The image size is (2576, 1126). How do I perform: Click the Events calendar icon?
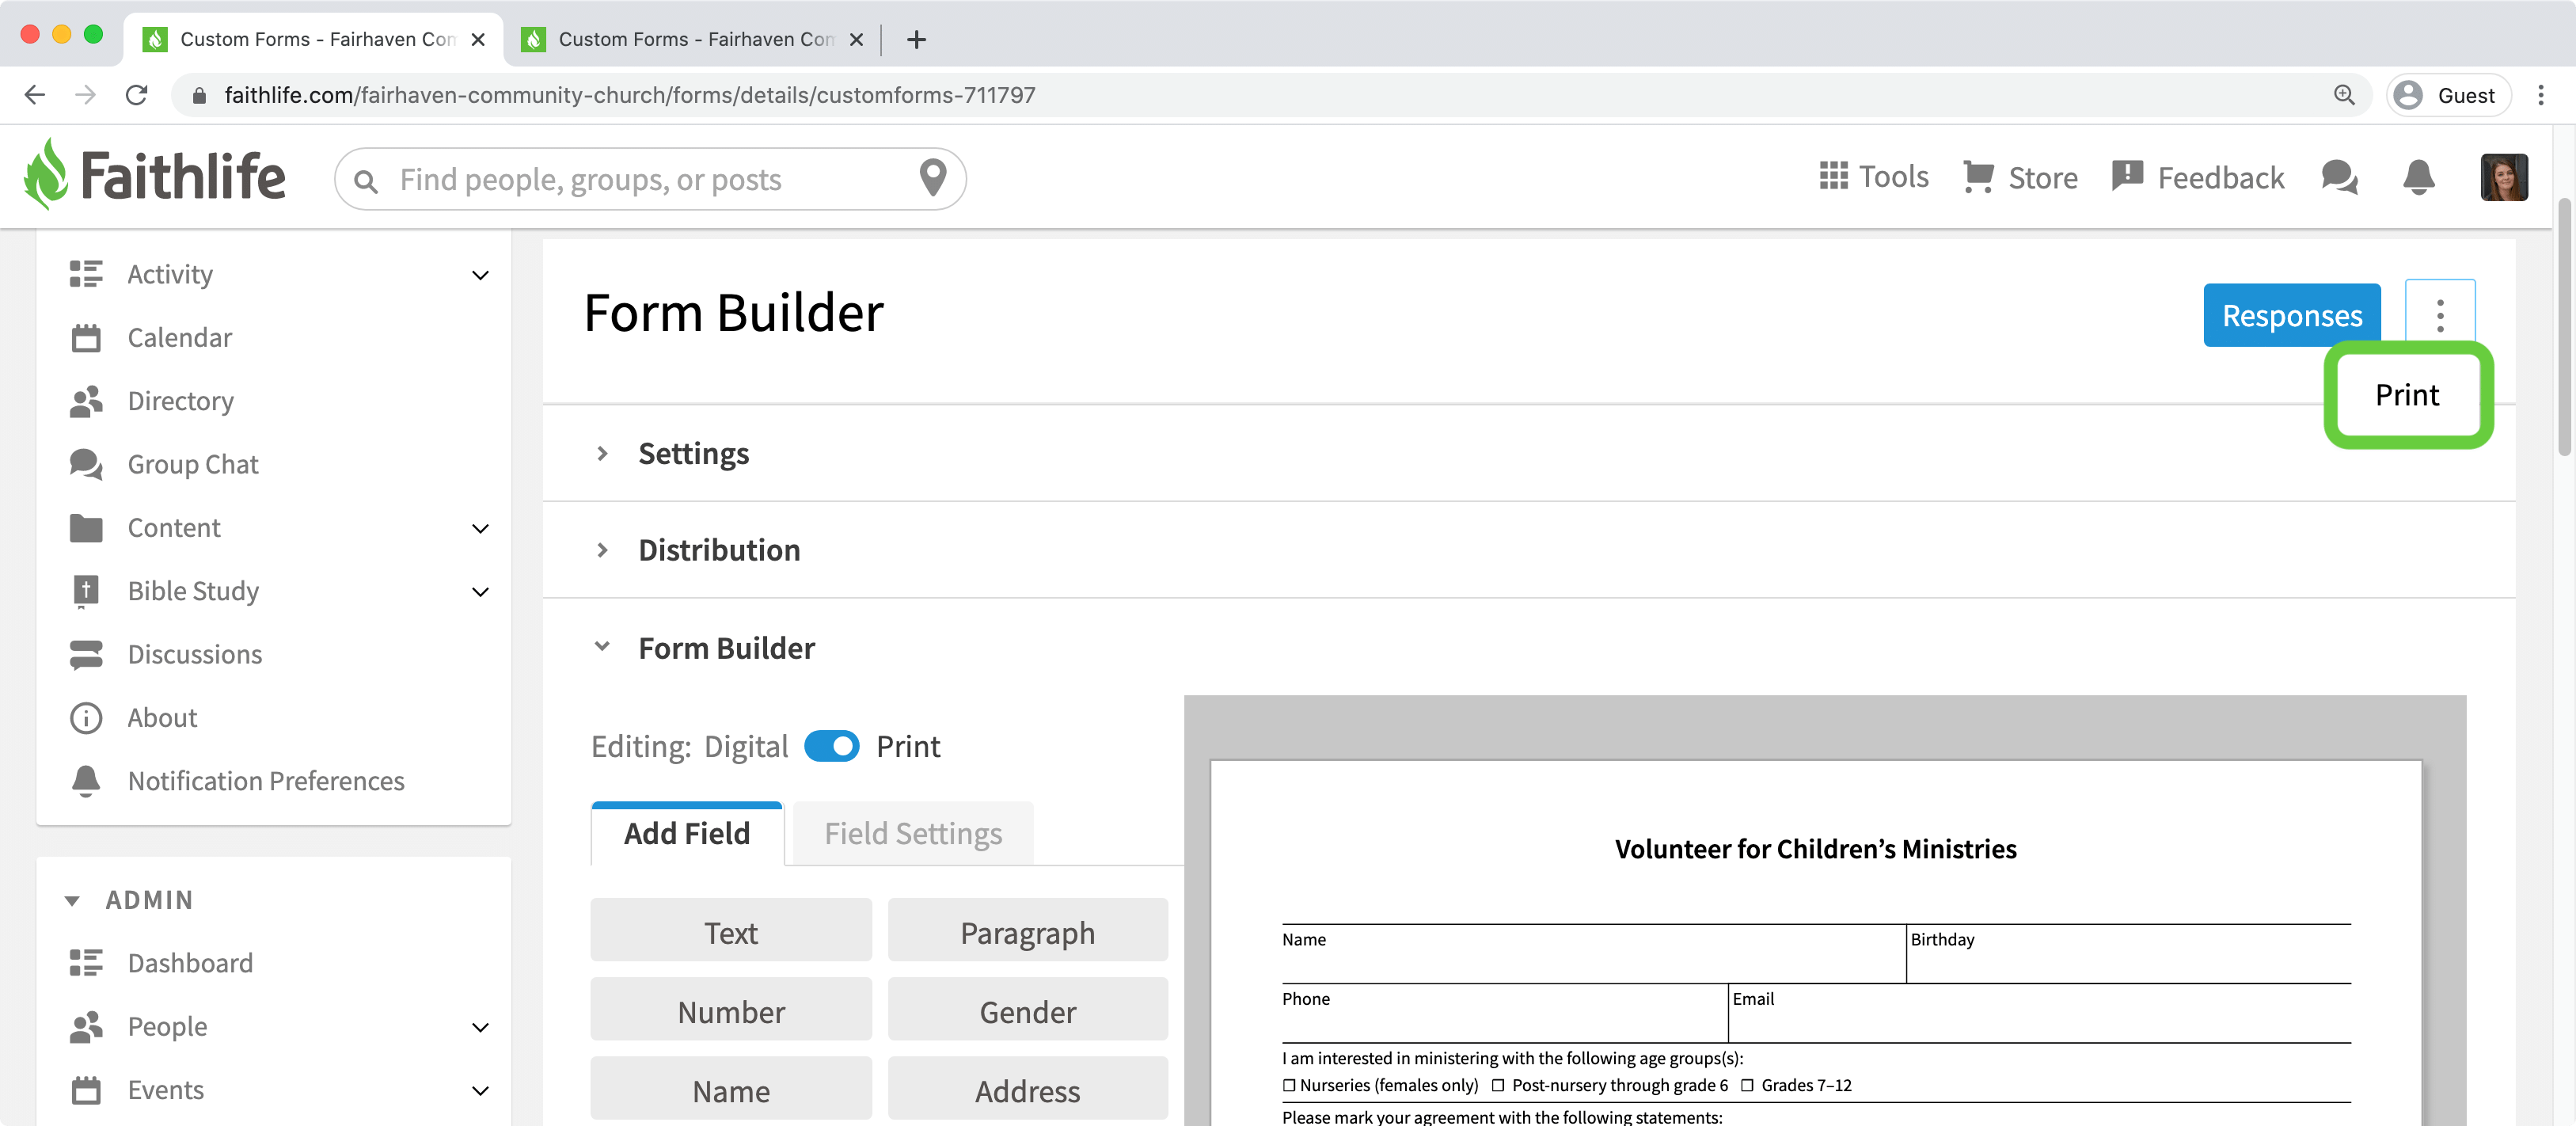(86, 1090)
